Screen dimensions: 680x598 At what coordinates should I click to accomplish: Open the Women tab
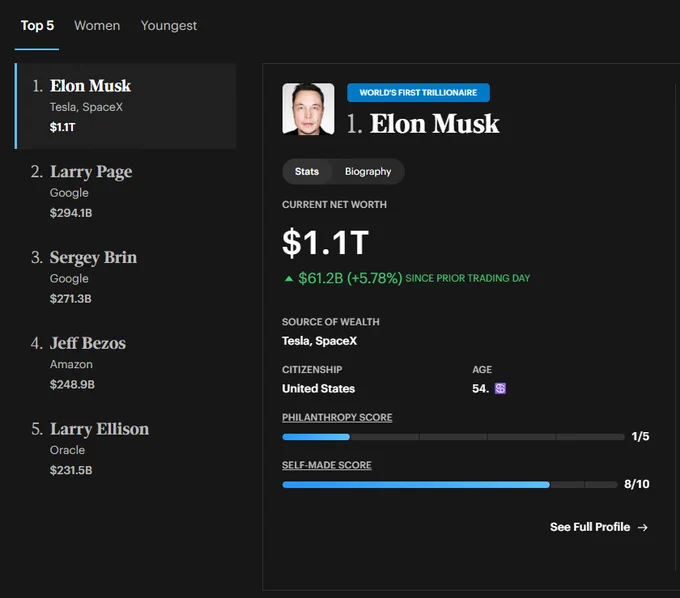97,26
